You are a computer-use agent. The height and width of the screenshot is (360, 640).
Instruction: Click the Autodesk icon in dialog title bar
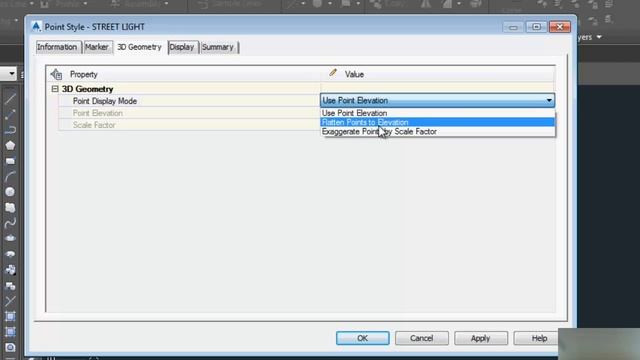[x=36, y=27]
